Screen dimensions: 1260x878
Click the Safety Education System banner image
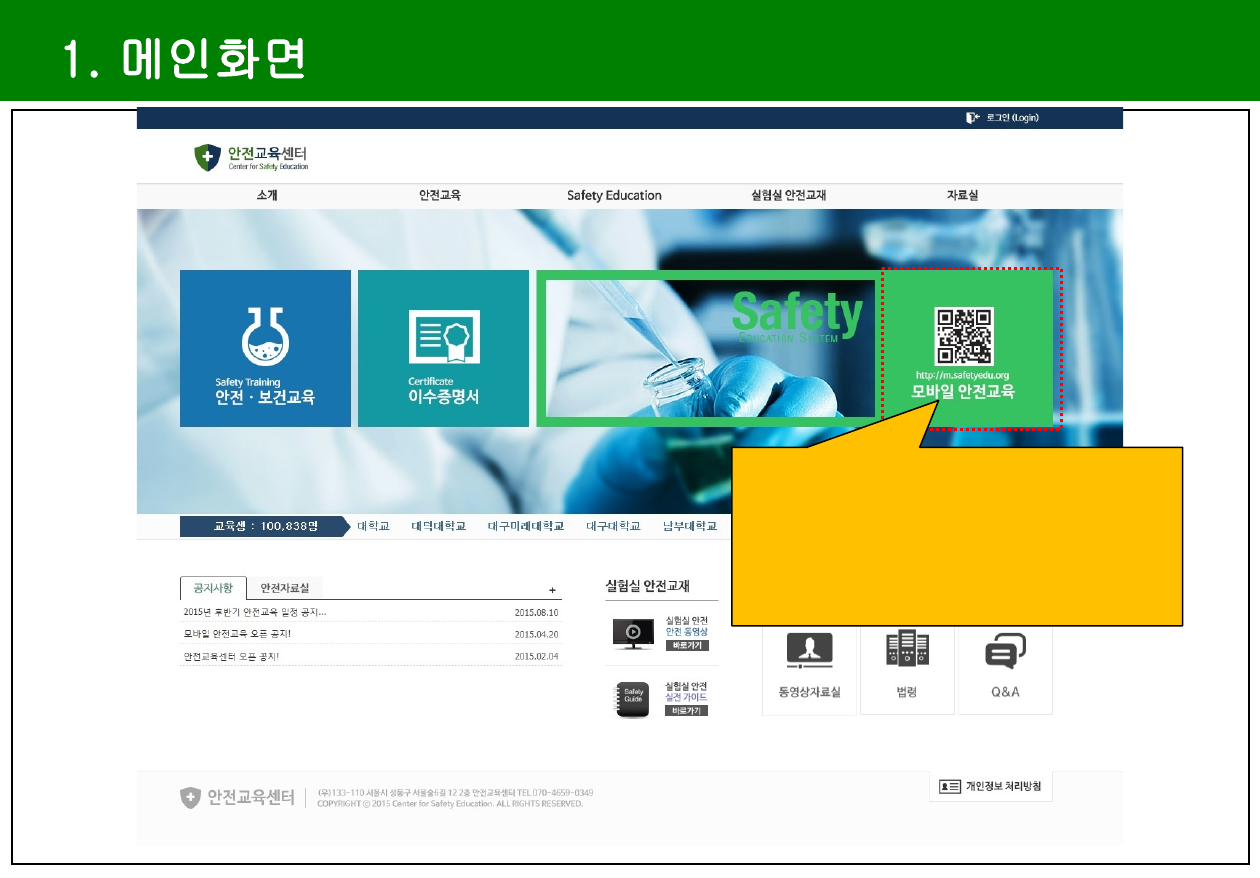tap(707, 348)
